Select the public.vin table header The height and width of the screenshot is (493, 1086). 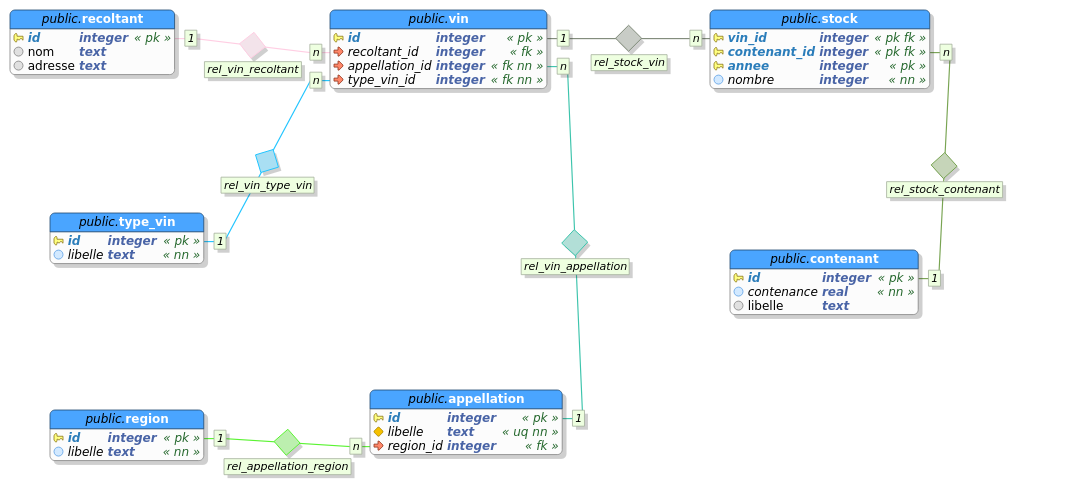pyautogui.click(x=438, y=19)
